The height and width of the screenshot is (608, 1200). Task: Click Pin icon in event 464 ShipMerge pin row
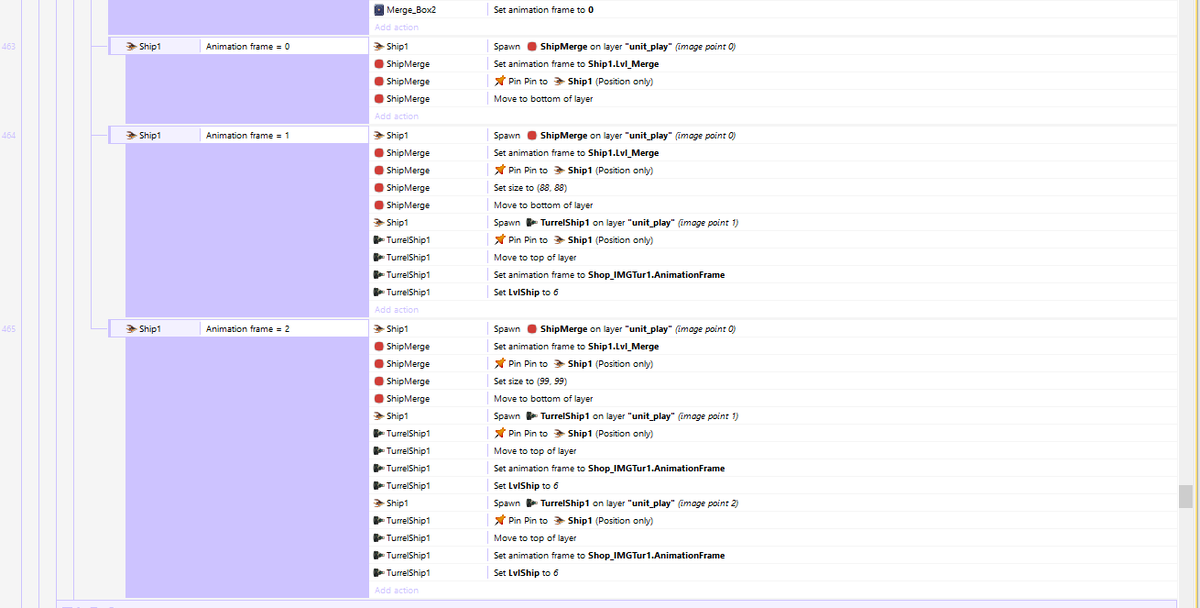tap(500, 170)
